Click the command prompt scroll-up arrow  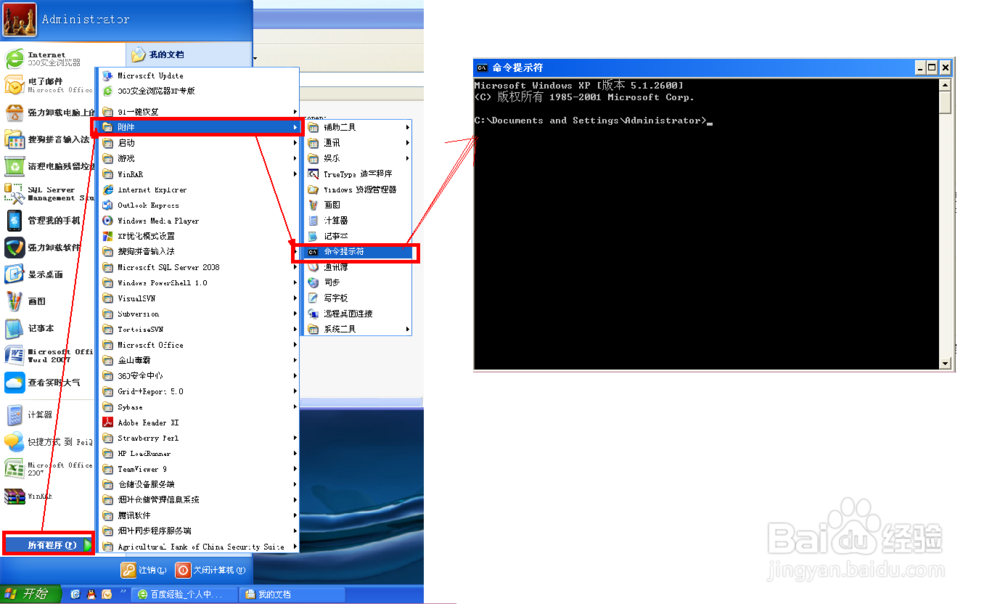click(x=945, y=85)
